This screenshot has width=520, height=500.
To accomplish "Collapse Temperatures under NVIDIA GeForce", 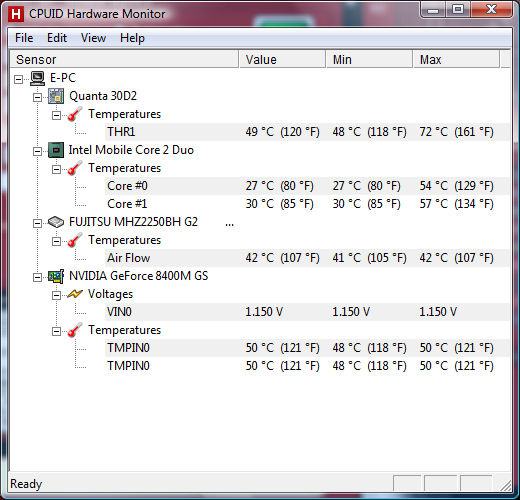I will coord(56,331).
